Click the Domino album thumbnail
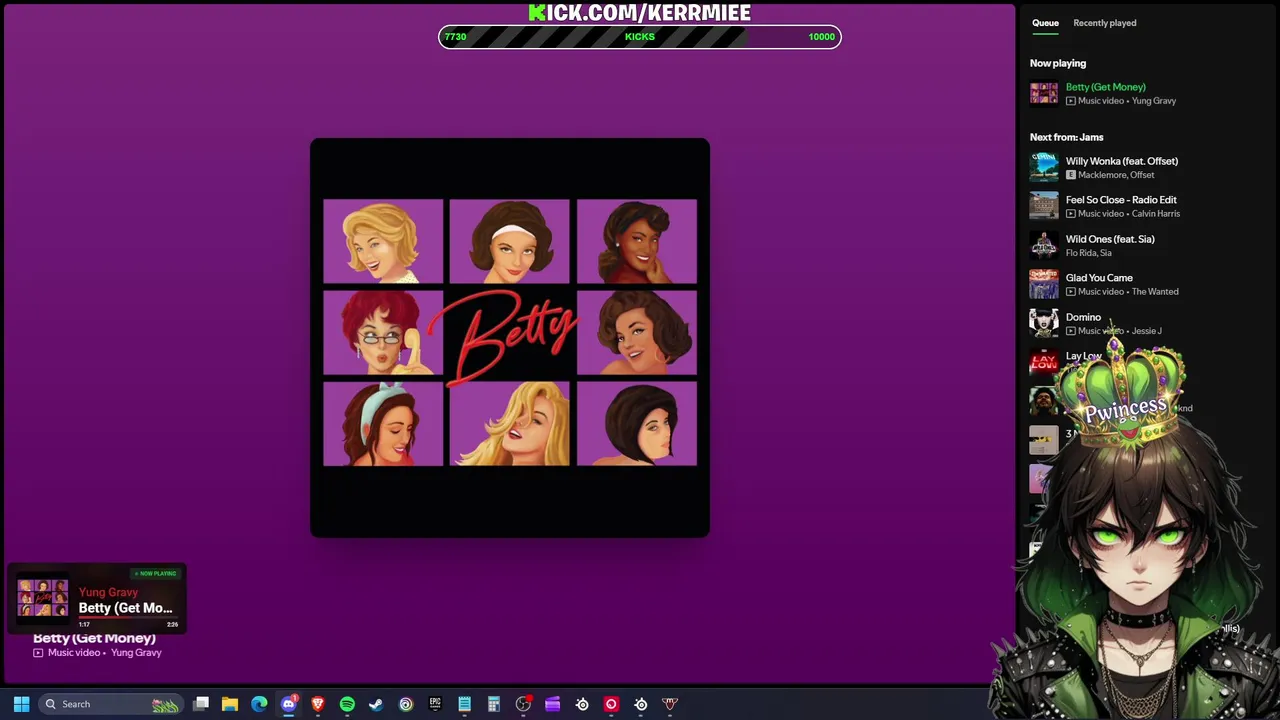Viewport: 1280px width, 720px height. coord(1044,323)
